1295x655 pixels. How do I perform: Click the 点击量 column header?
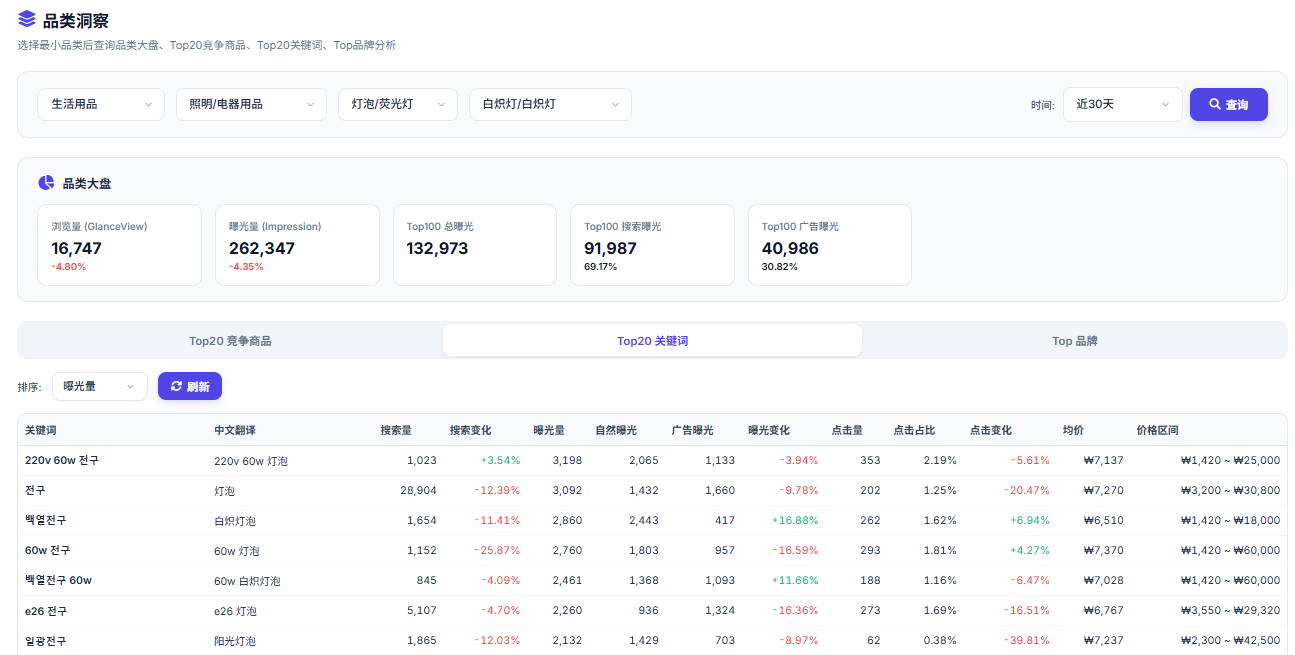848,430
